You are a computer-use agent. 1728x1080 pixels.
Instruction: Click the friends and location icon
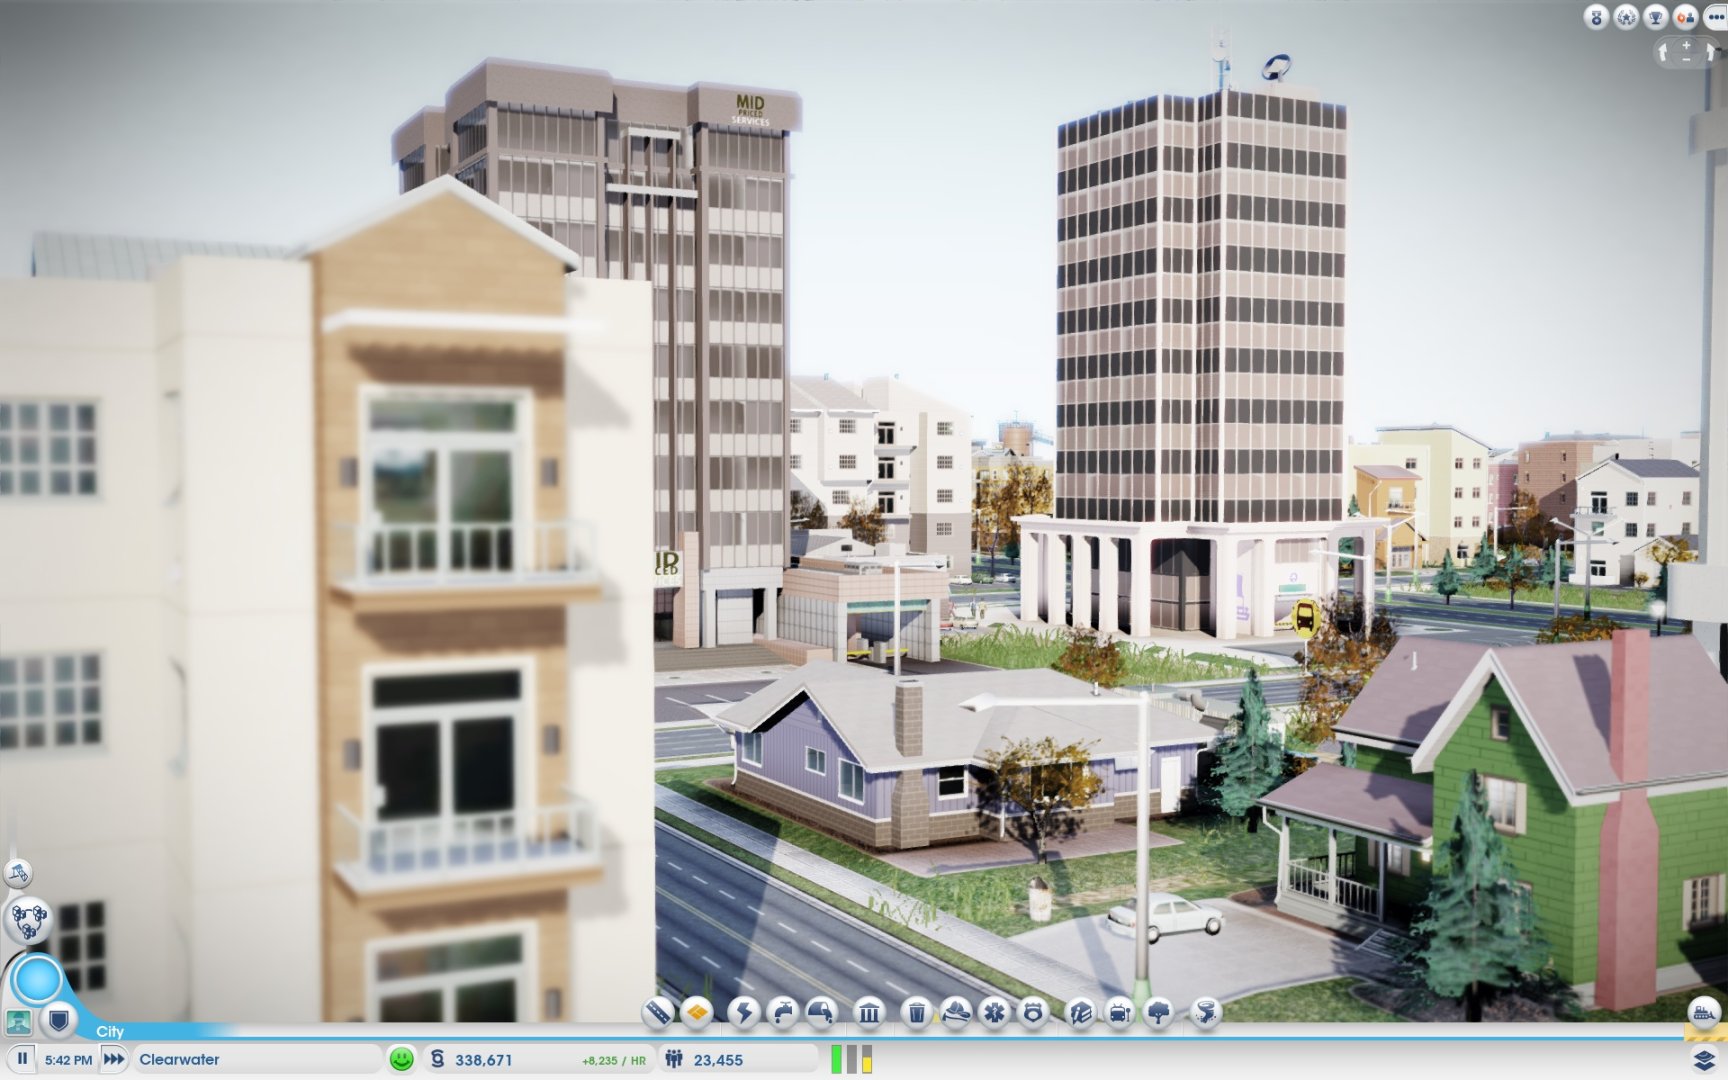click(1686, 16)
